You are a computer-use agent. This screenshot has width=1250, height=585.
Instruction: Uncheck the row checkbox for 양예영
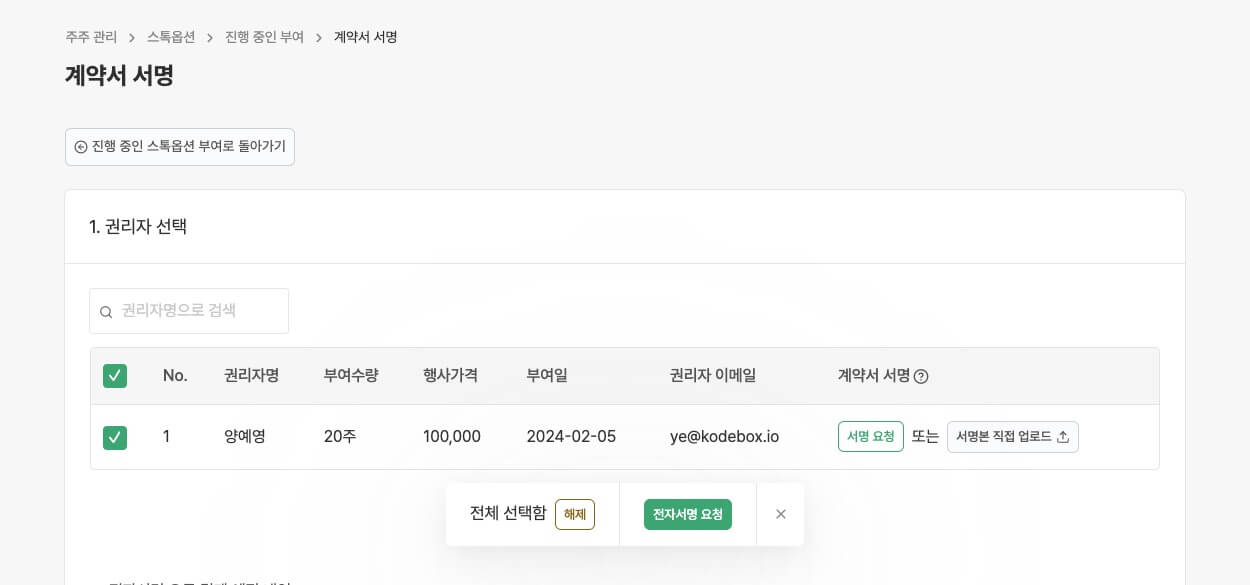pos(115,437)
